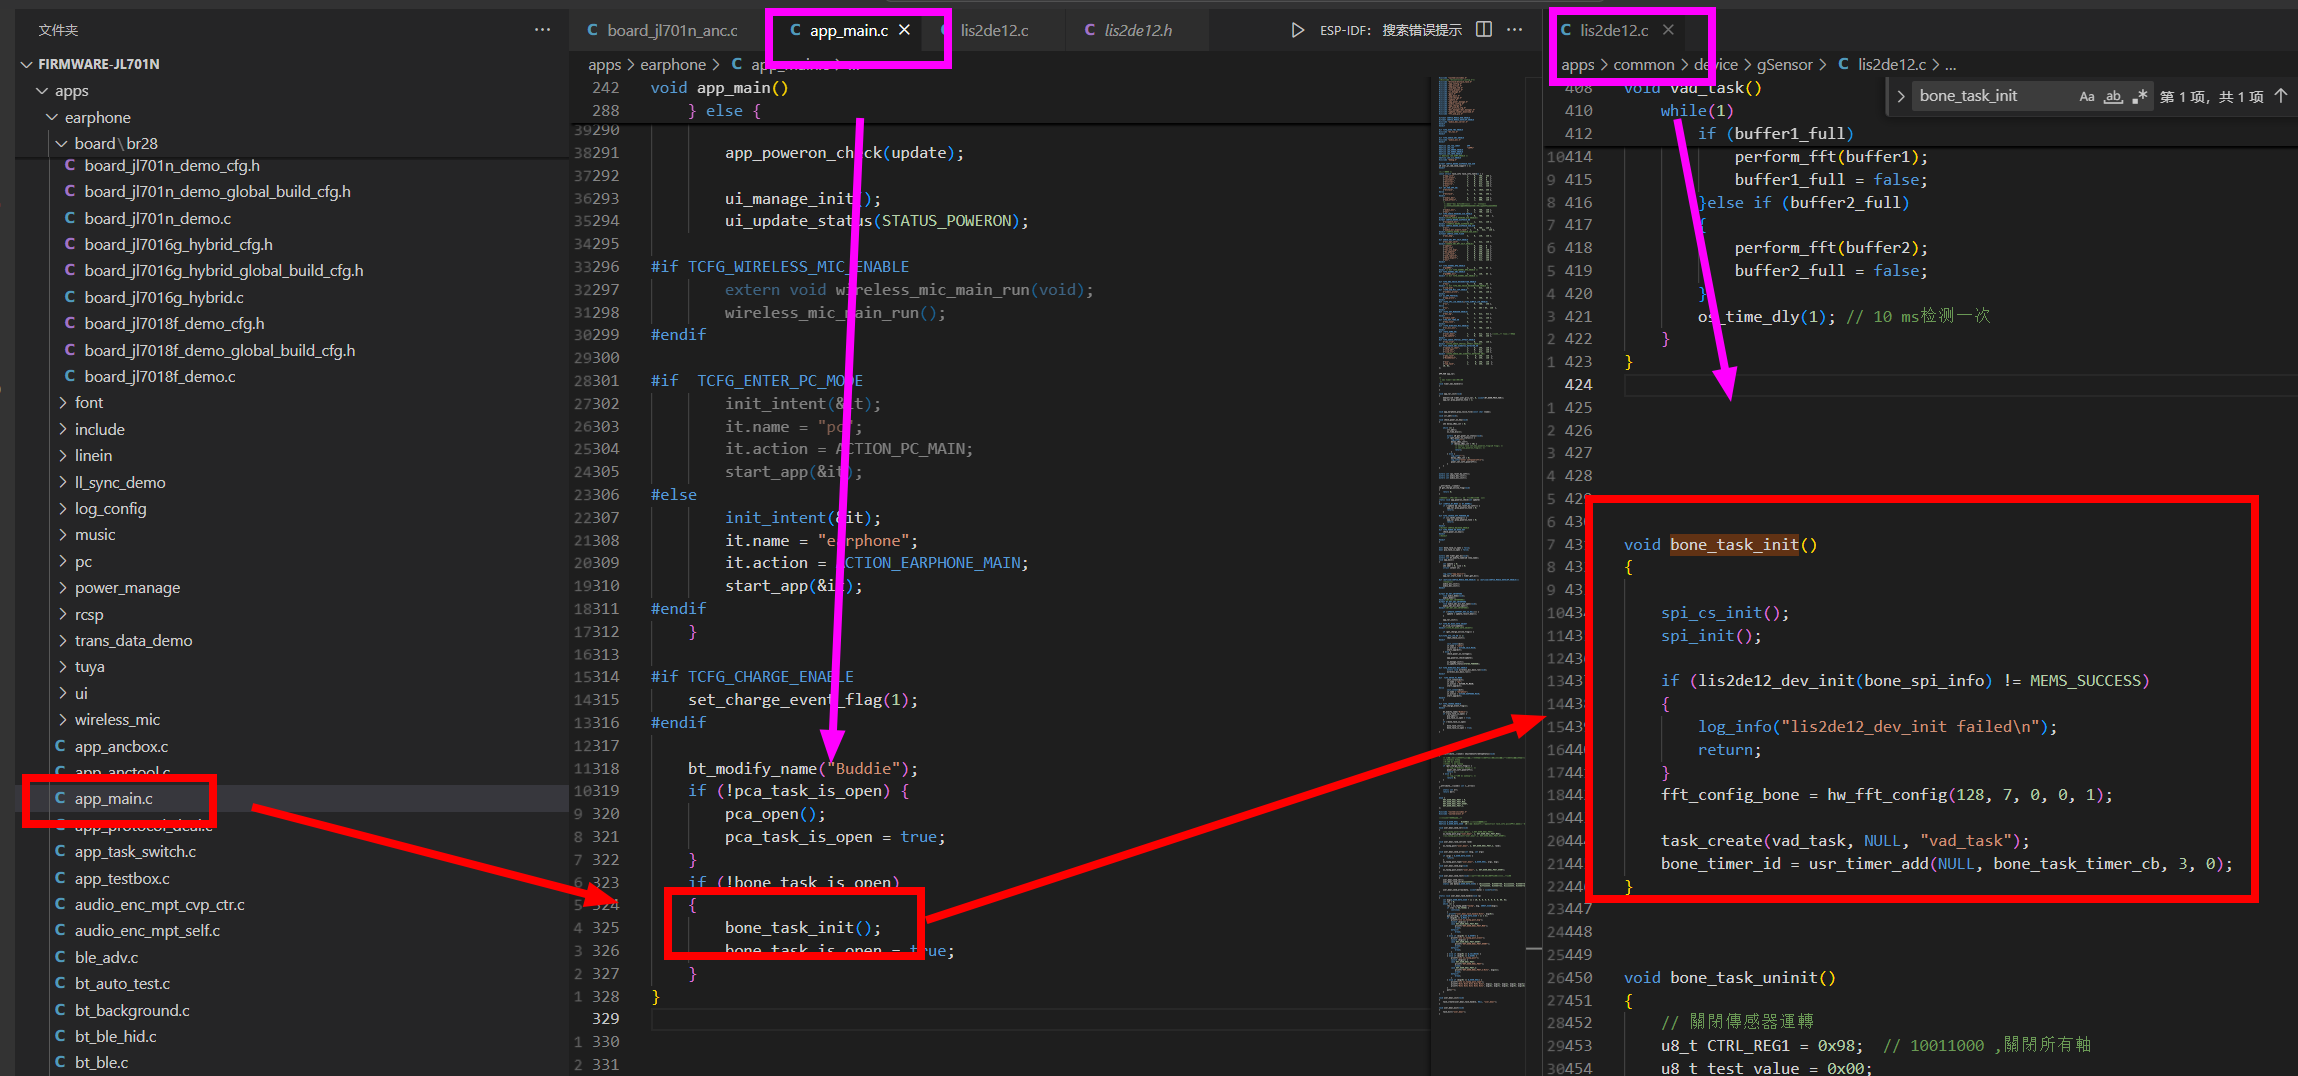
Task: Switch to board_jl701n_anc.c tab
Action: coord(663,30)
